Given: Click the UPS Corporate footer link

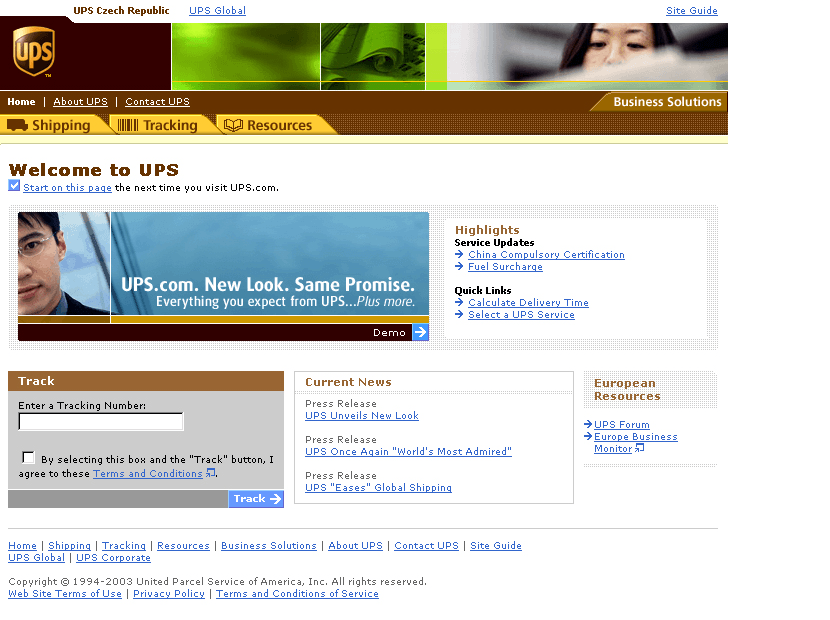Looking at the screenshot, I should 113,558.
